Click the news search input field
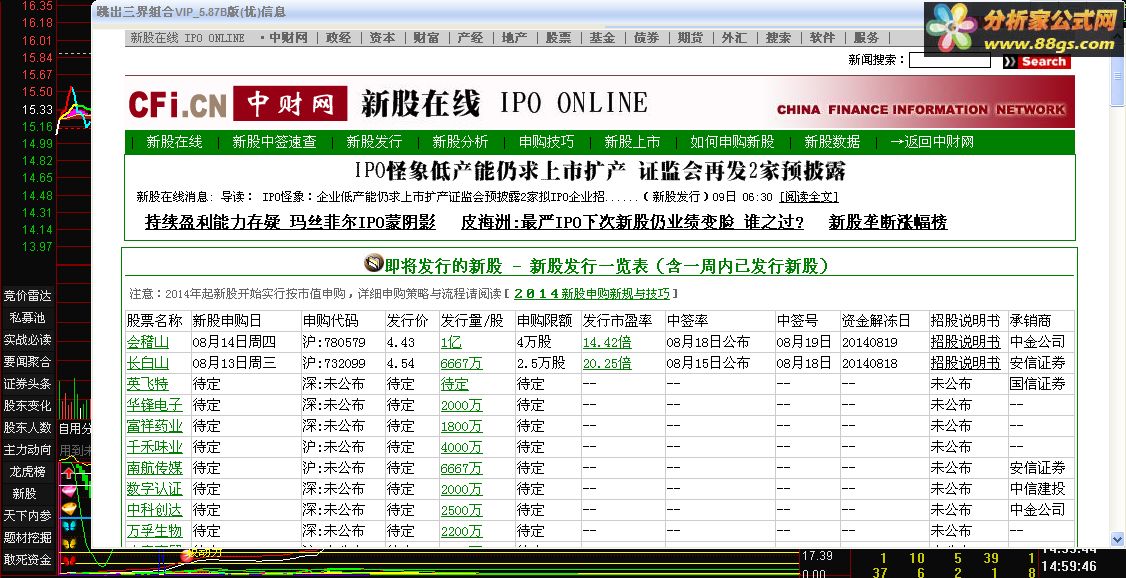Viewport: 1126px width, 578px height. click(949, 60)
